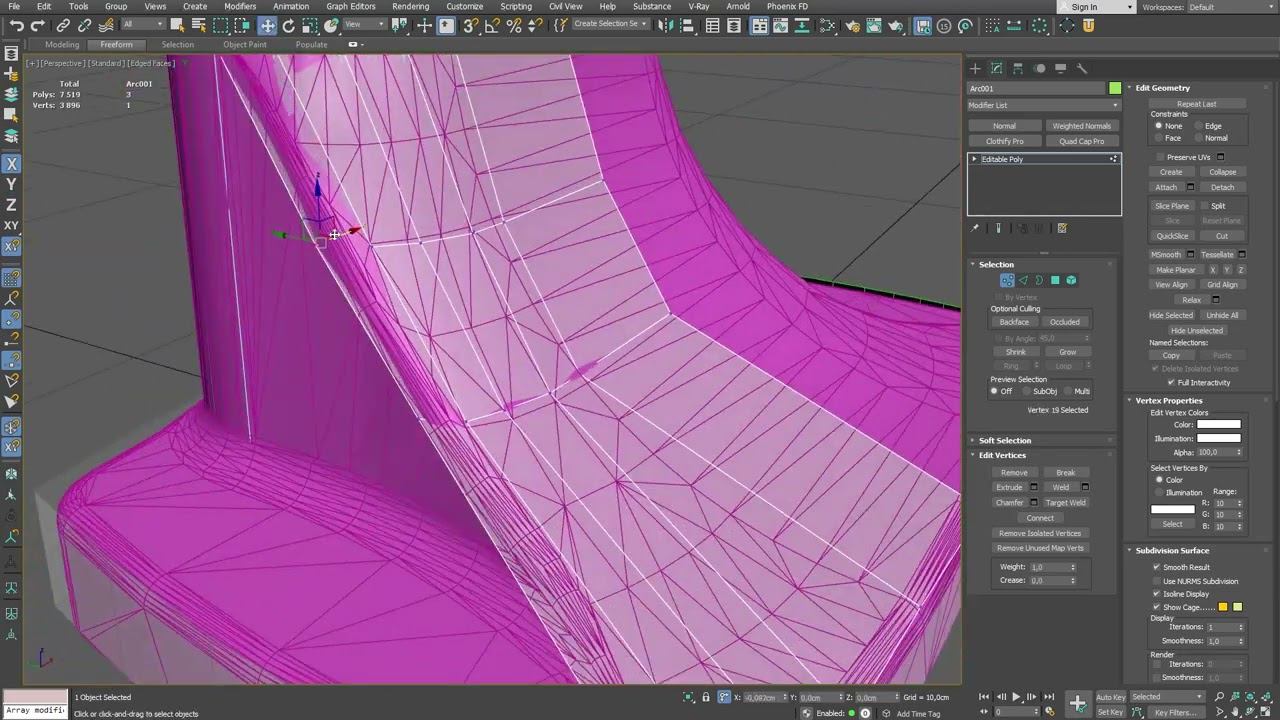Screen dimensions: 1280x720
Task: Select the Edge constraint radio button
Action: (x=1198, y=126)
